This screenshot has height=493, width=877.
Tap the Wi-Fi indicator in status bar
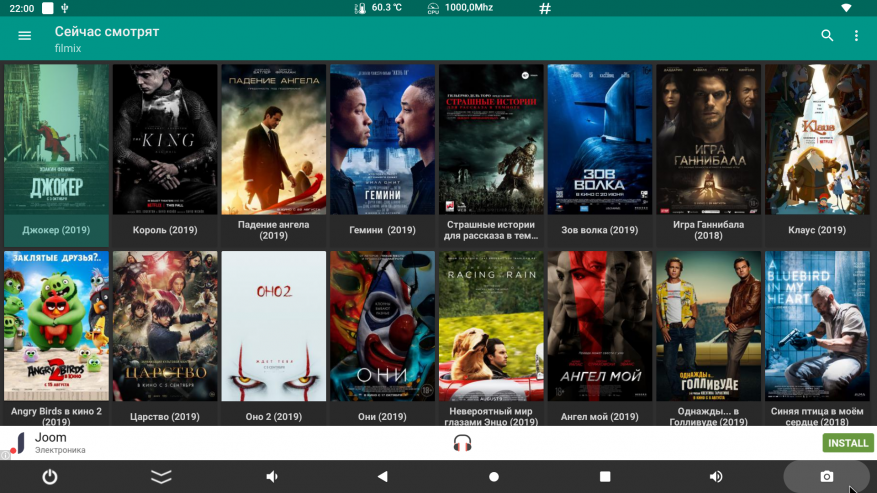tap(846, 8)
